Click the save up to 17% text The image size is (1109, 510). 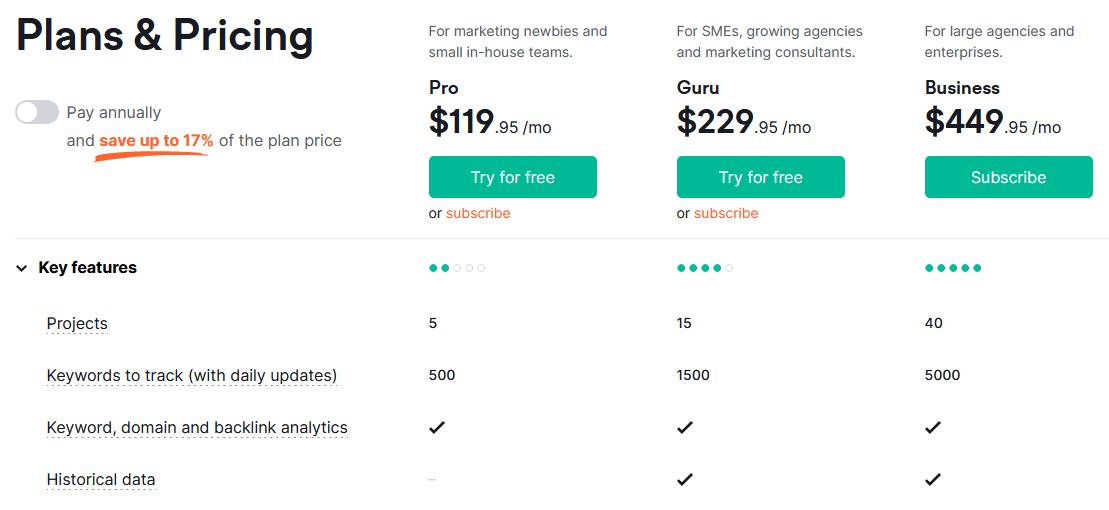[156, 140]
